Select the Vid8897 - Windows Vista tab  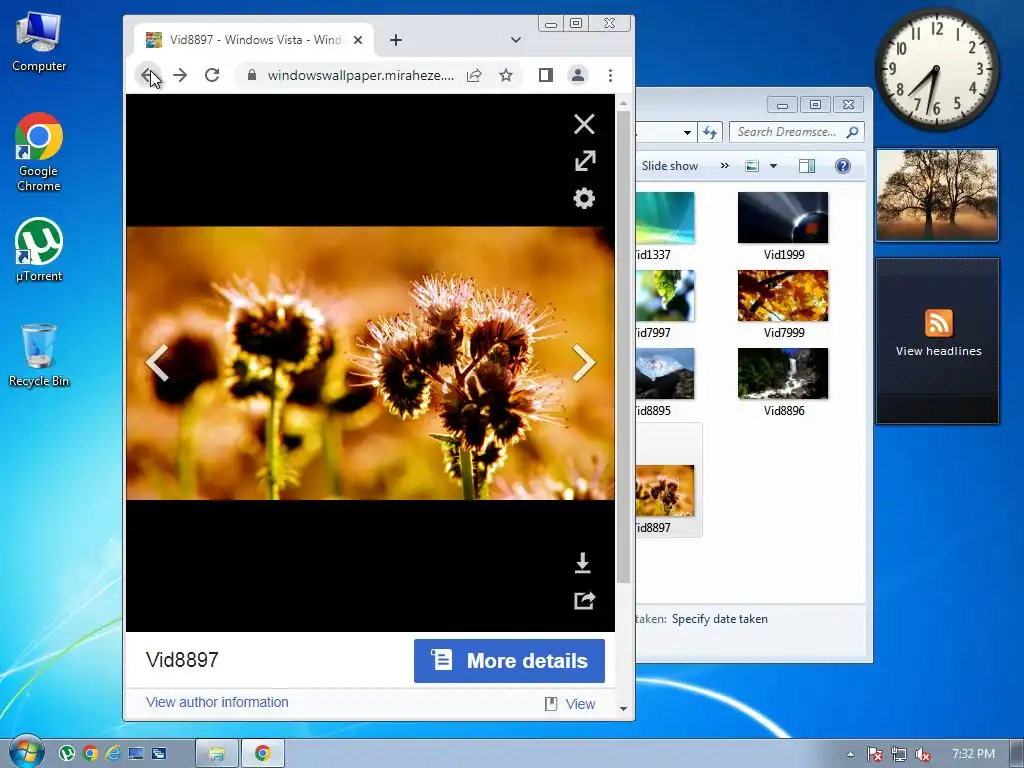[x=255, y=40]
